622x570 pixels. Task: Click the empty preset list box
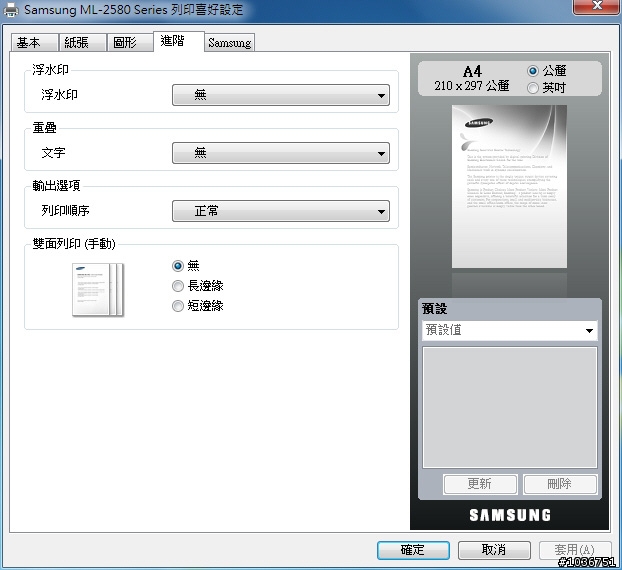tap(509, 407)
